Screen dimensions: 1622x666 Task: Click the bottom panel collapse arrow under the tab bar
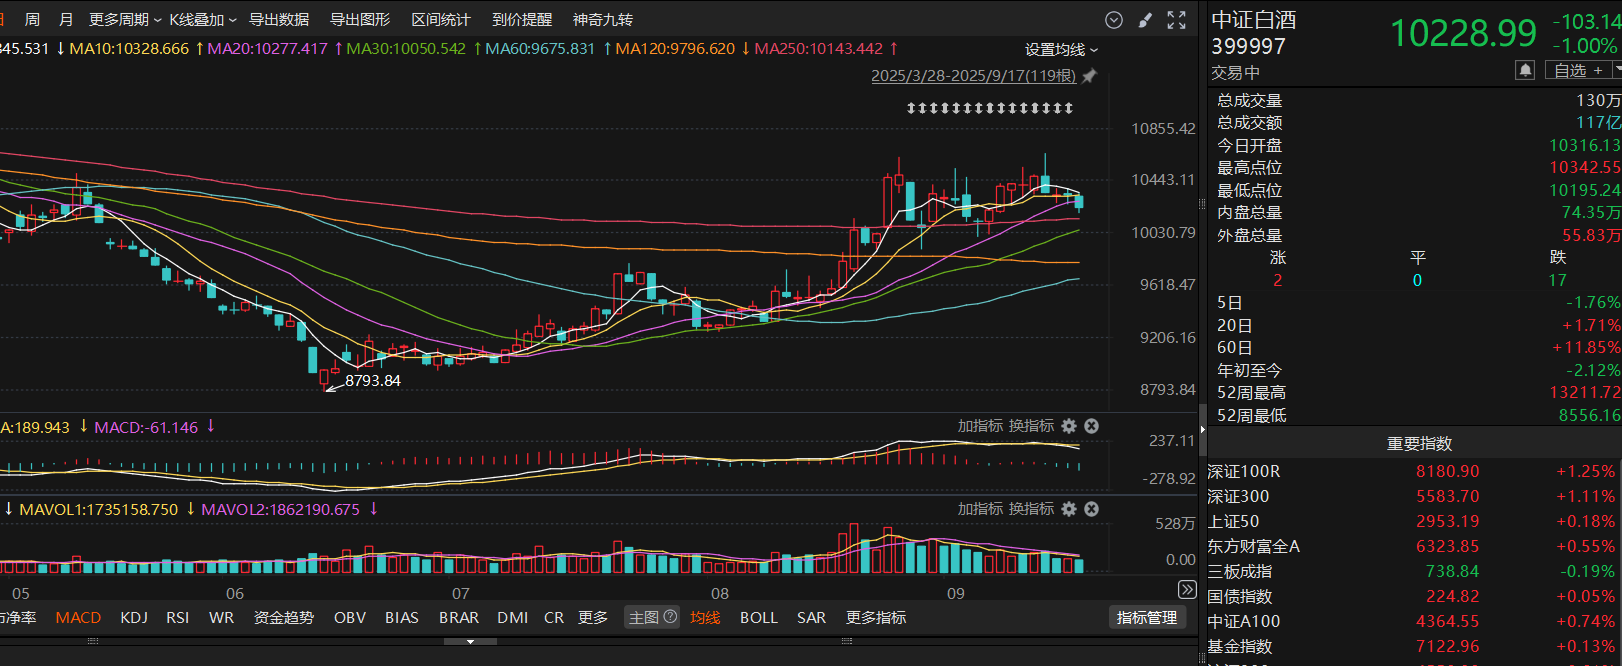(470, 641)
